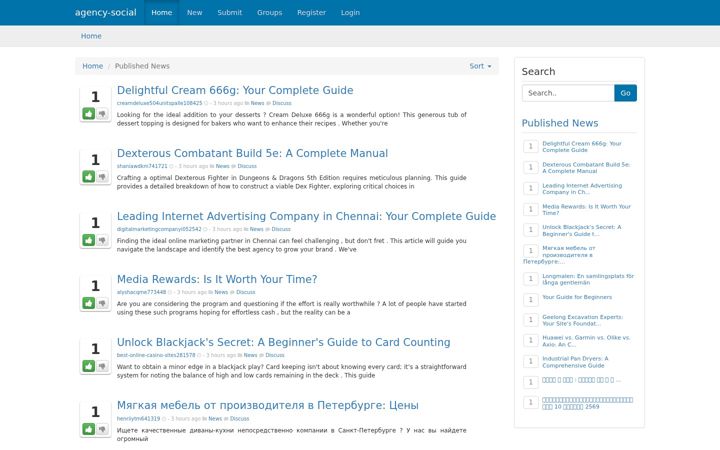
Task: Open sidebar link Industrial Pan Dryers
Action: 575,362
